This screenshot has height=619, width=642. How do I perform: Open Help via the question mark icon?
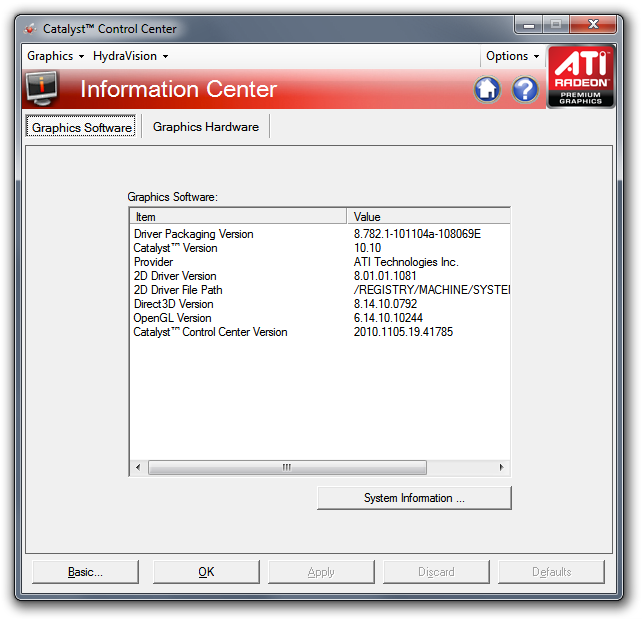tap(525, 89)
